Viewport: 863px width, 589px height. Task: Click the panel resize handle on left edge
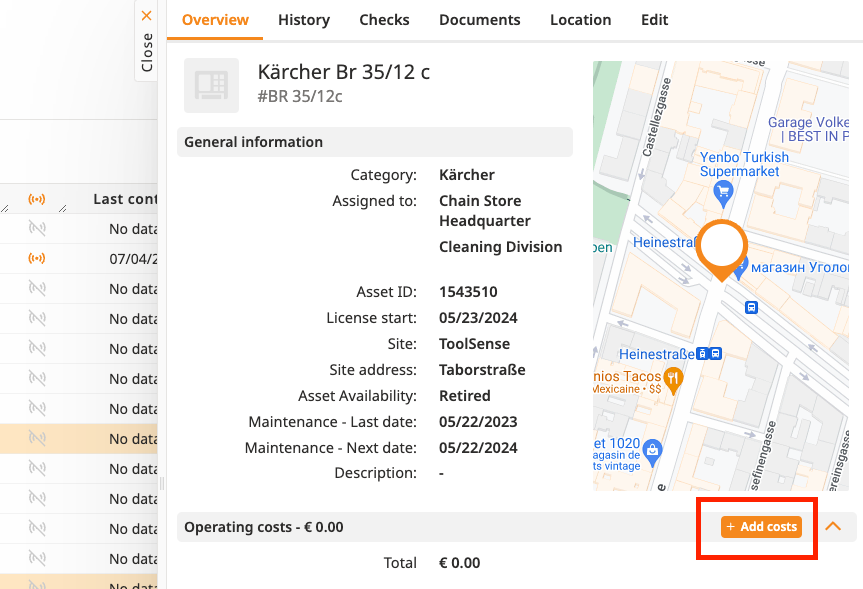click(162, 483)
